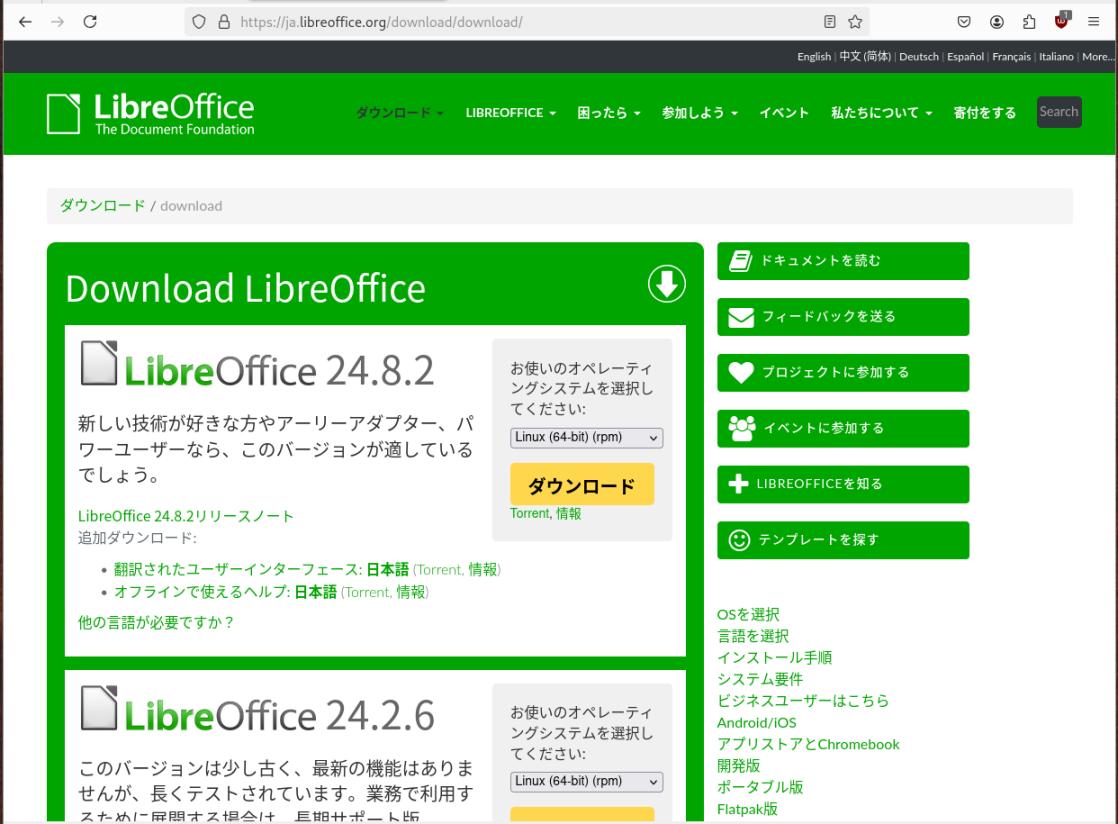Open the Flatpak版 sidebar link

(747, 809)
